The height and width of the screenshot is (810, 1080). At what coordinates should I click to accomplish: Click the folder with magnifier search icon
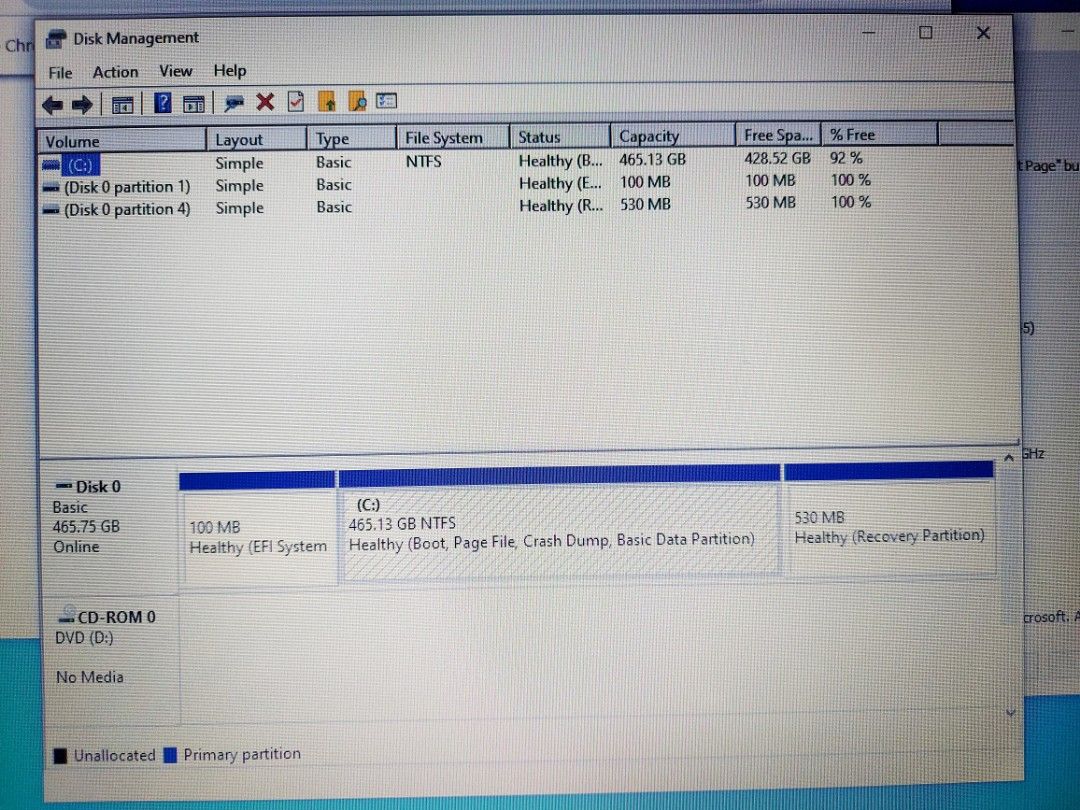click(x=357, y=101)
